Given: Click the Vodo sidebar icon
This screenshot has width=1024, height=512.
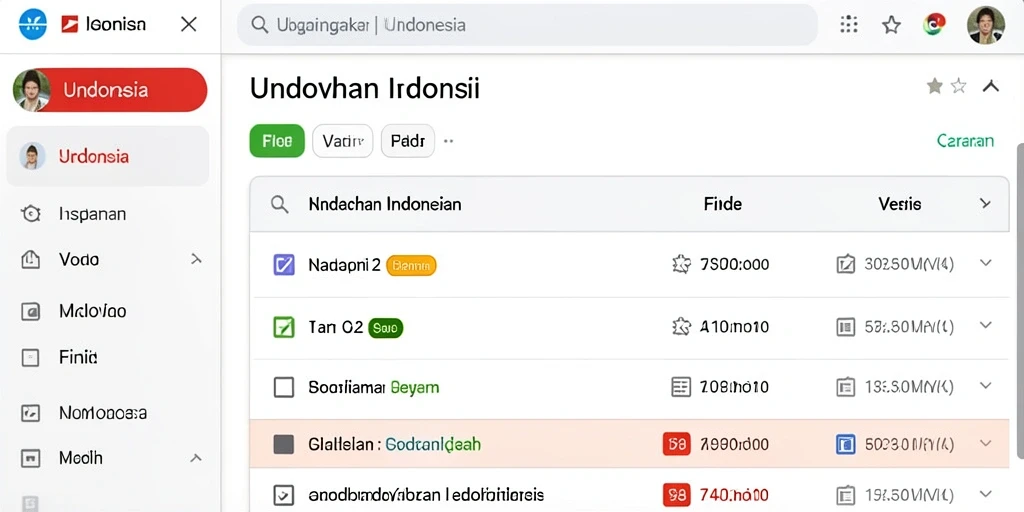Looking at the screenshot, I should click(x=31, y=259).
